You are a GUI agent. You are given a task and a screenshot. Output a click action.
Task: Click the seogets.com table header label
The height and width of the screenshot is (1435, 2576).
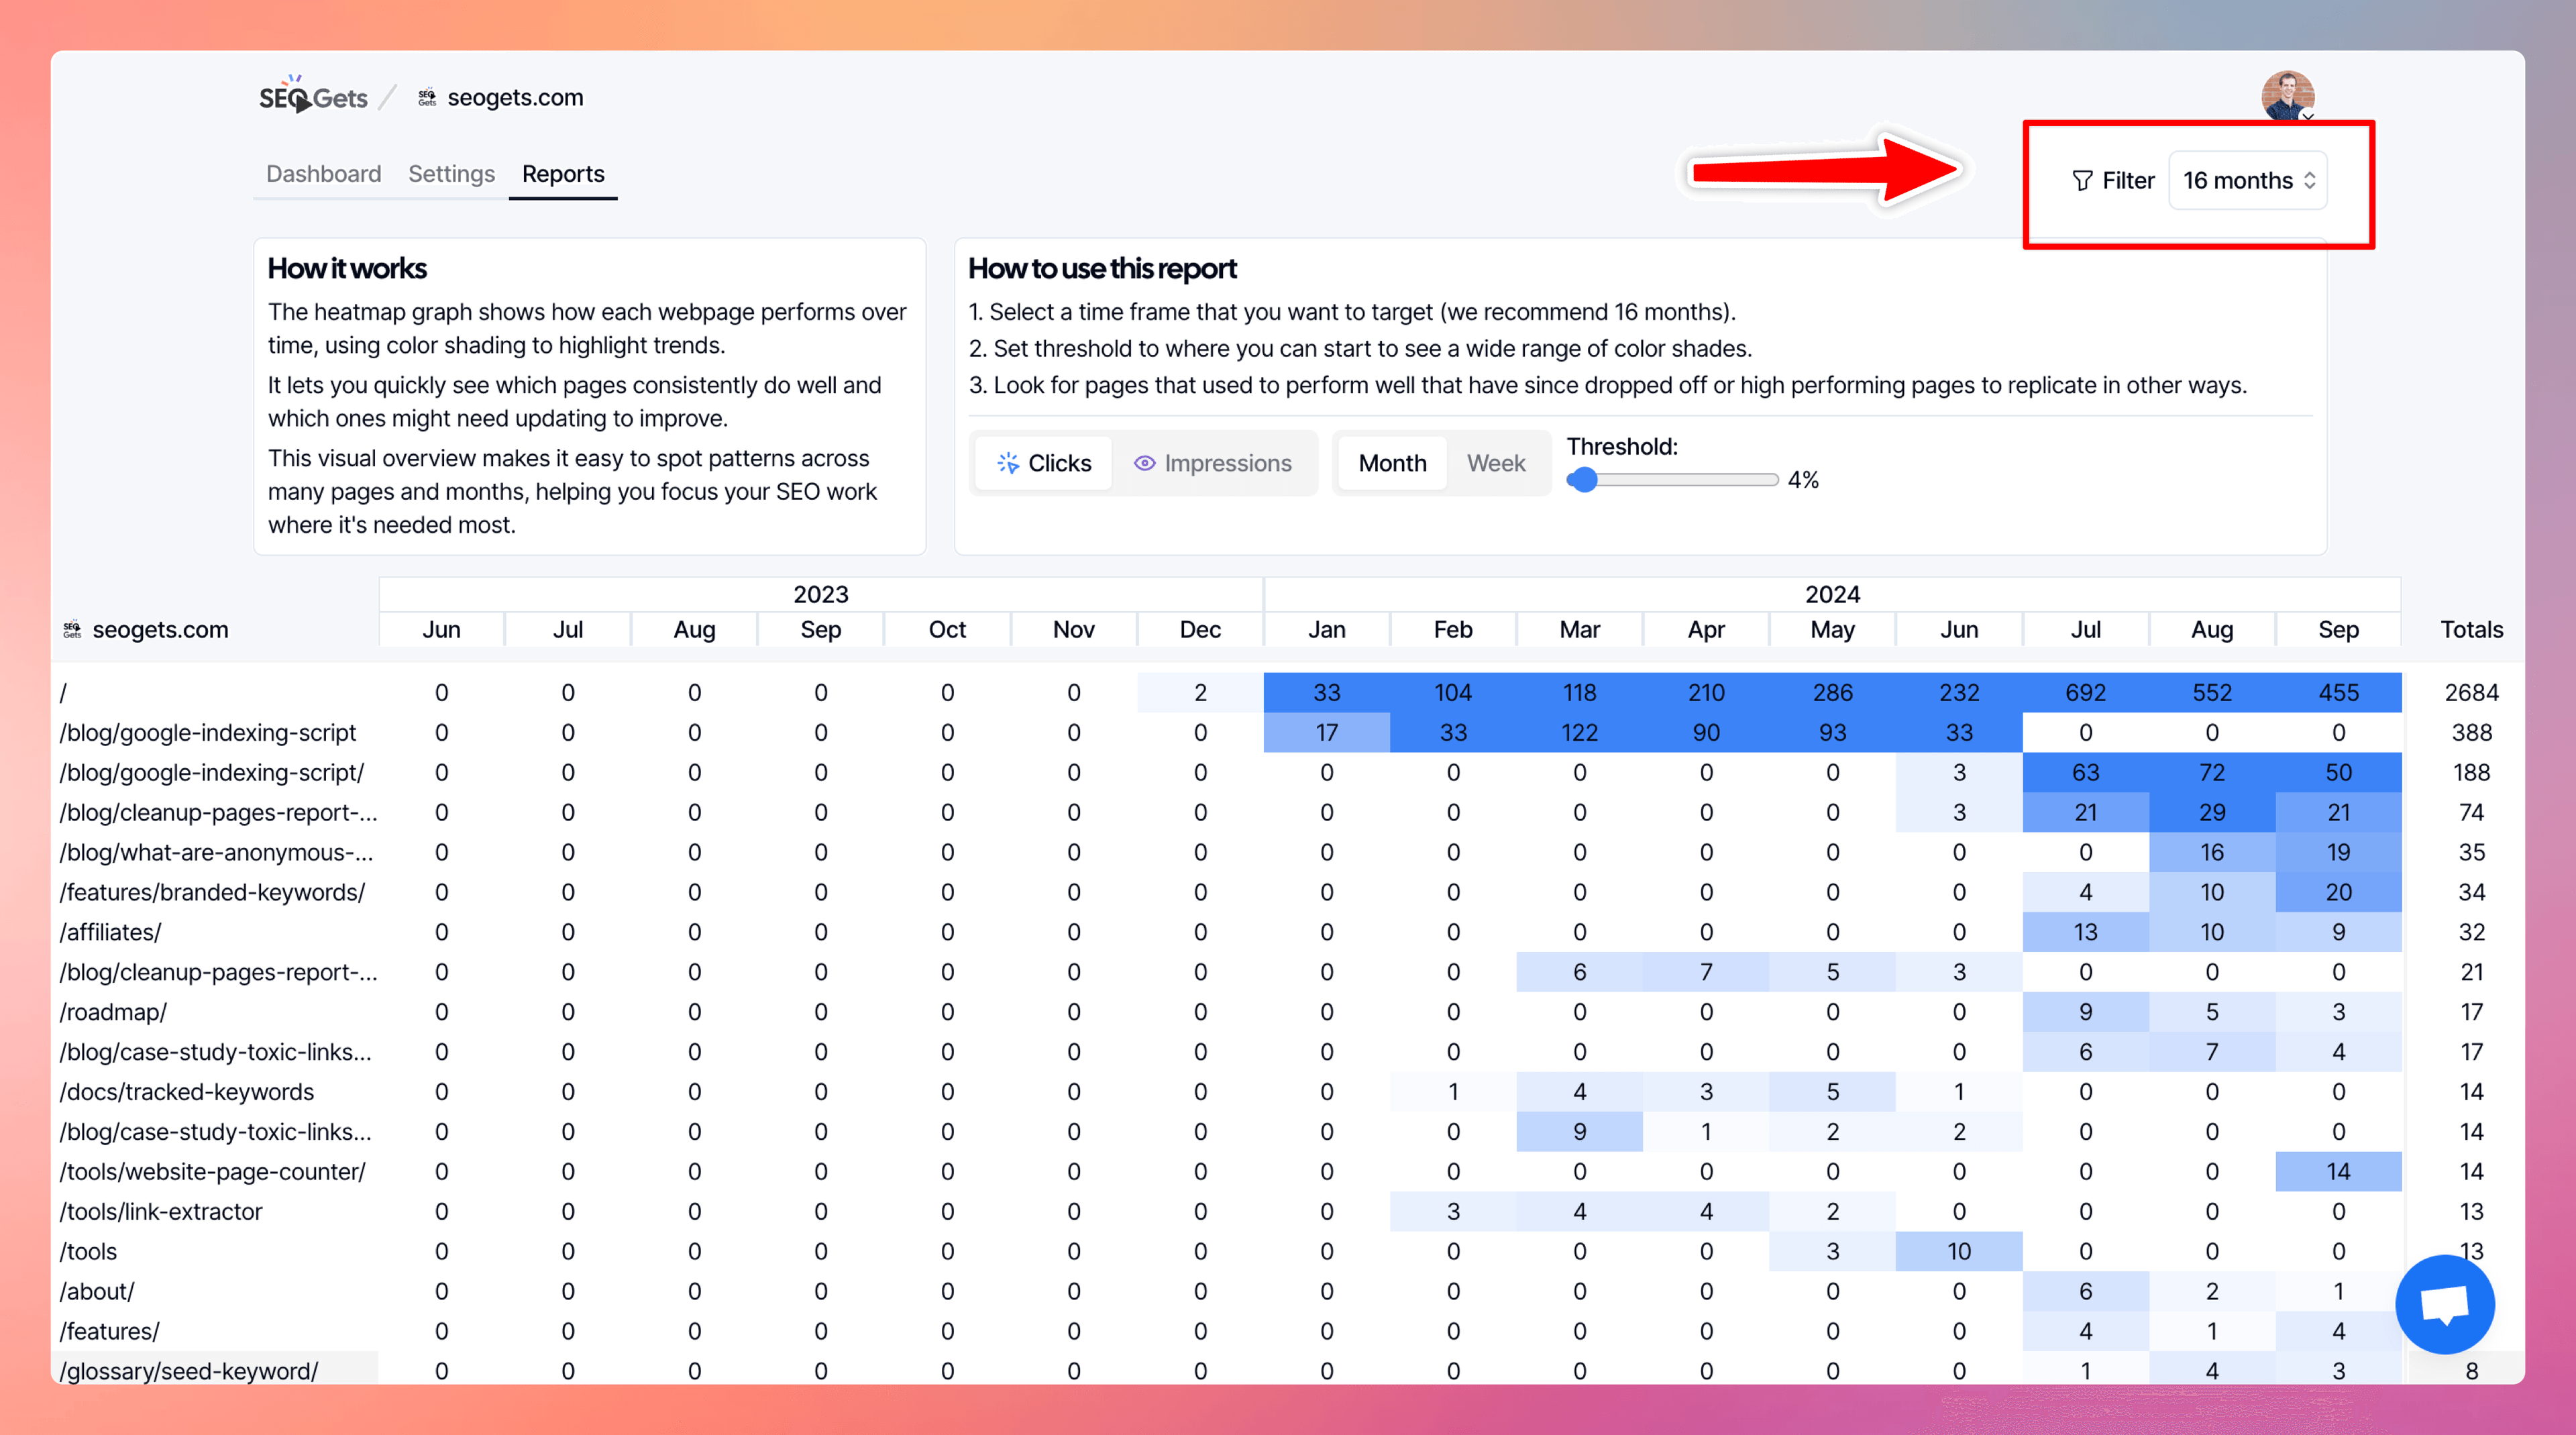[160, 630]
